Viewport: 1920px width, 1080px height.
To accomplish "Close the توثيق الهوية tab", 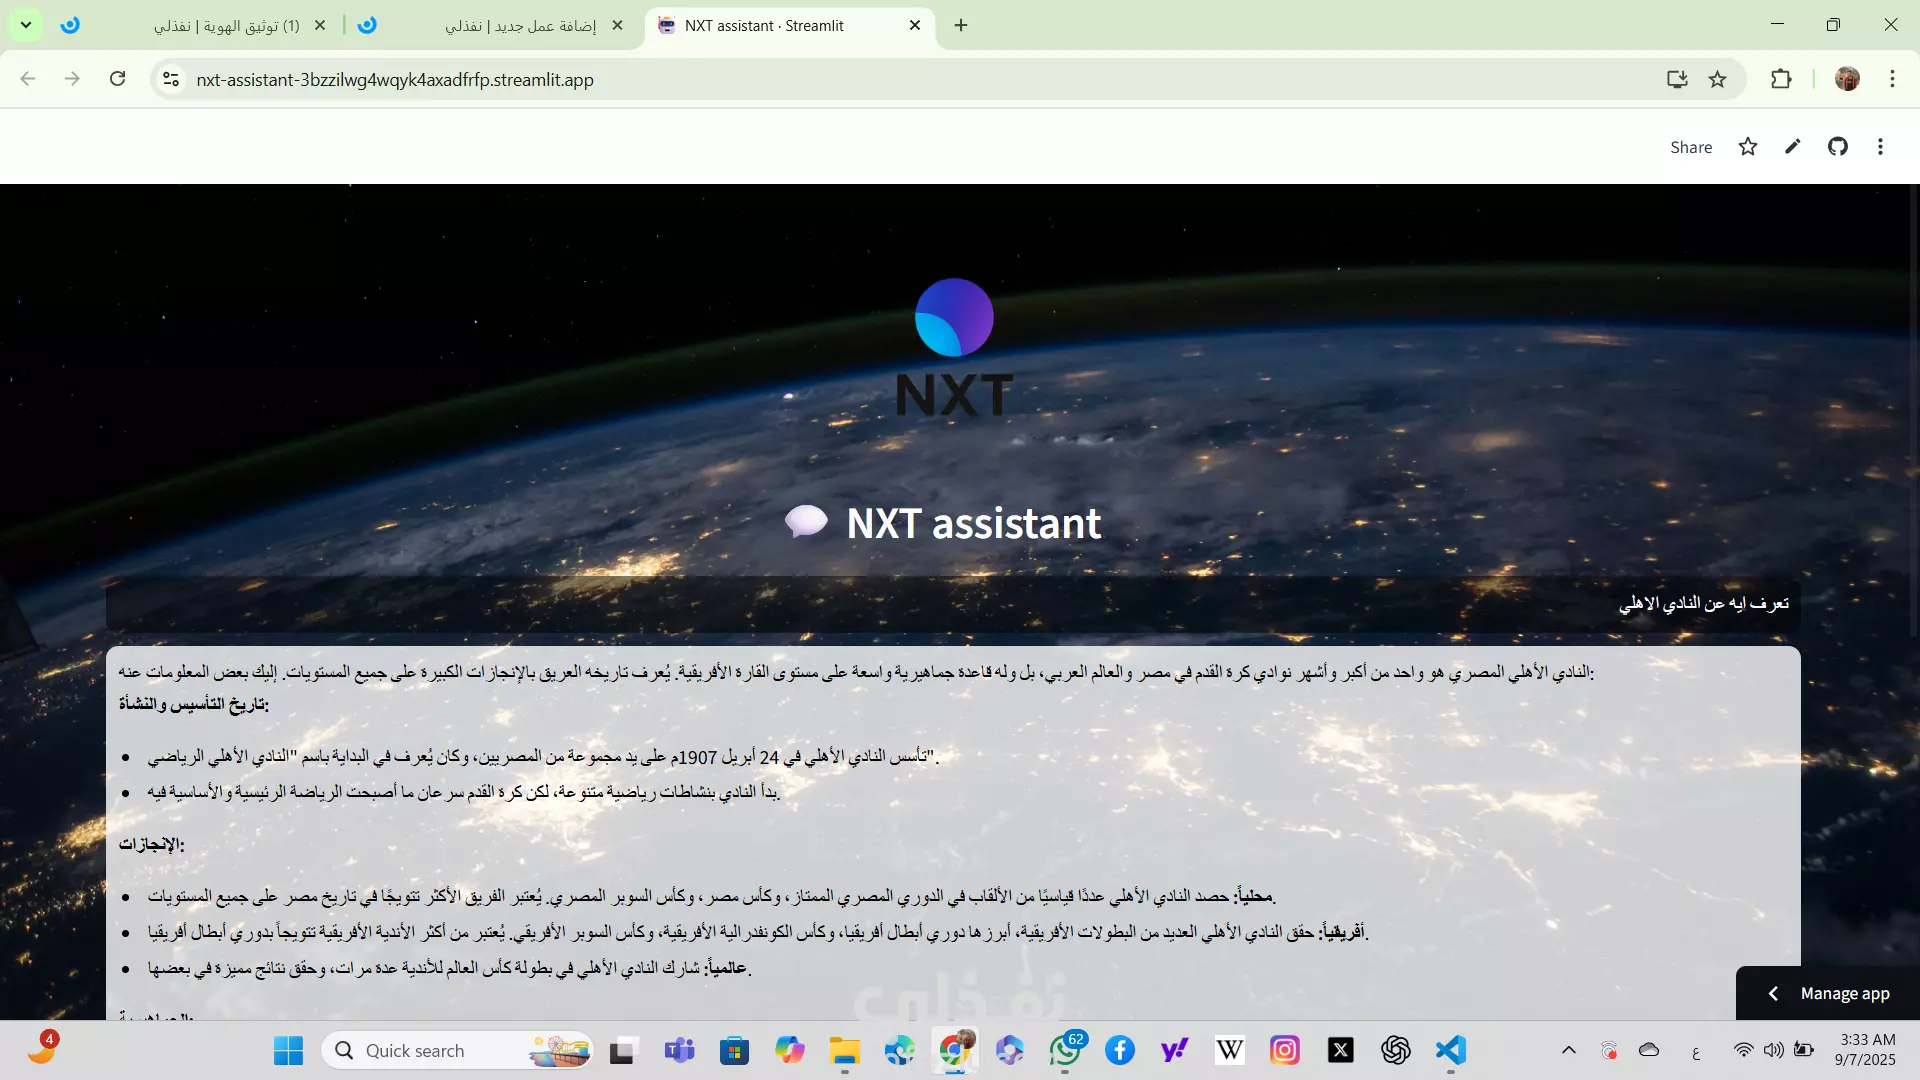I will [320, 25].
